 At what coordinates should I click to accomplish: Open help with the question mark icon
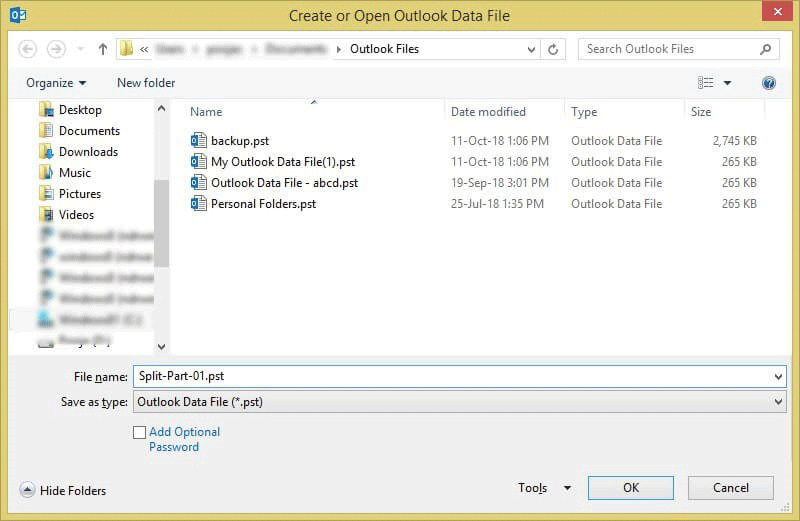coord(769,83)
